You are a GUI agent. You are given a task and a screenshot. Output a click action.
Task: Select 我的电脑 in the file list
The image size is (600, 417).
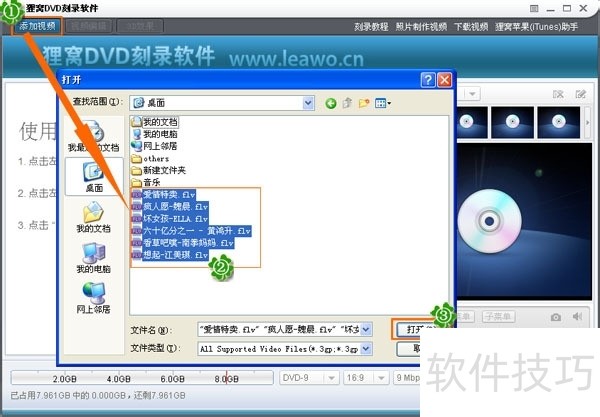tap(155, 134)
